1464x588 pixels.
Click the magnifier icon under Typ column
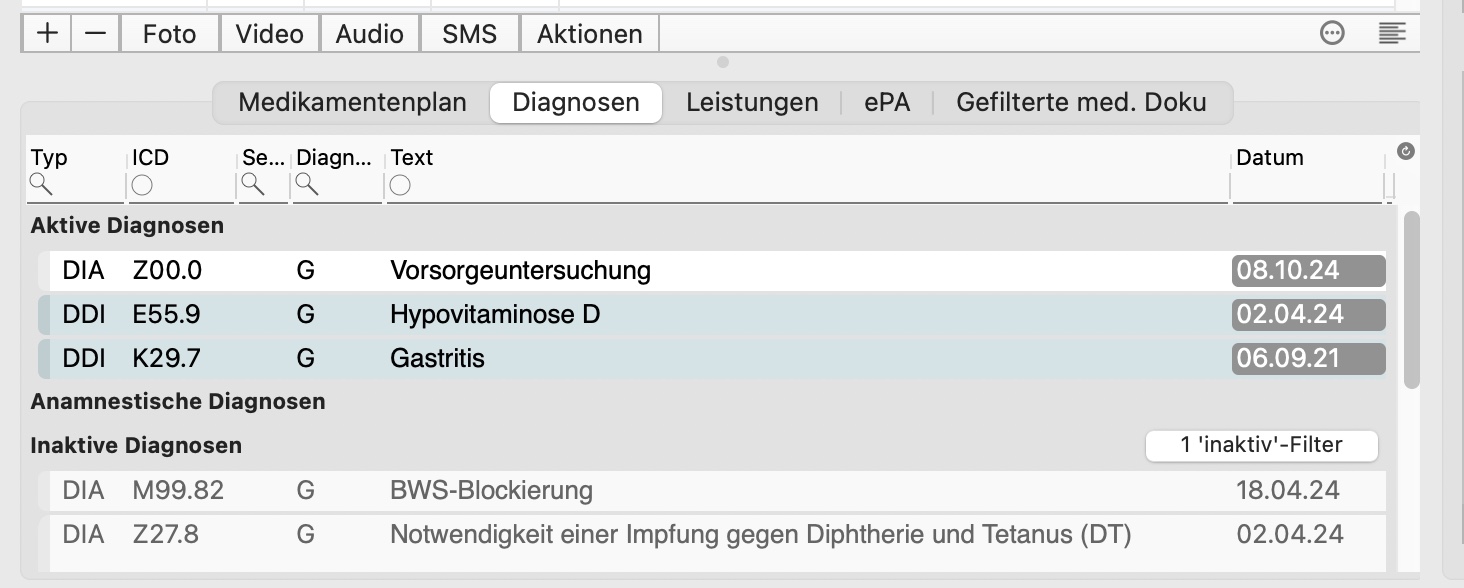40,184
